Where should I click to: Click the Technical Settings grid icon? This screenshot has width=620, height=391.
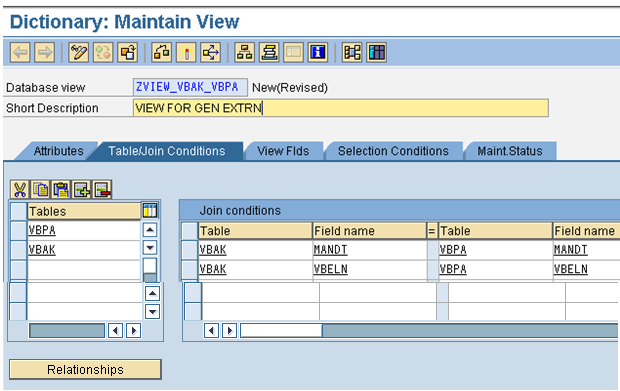pyautogui.click(x=376, y=52)
